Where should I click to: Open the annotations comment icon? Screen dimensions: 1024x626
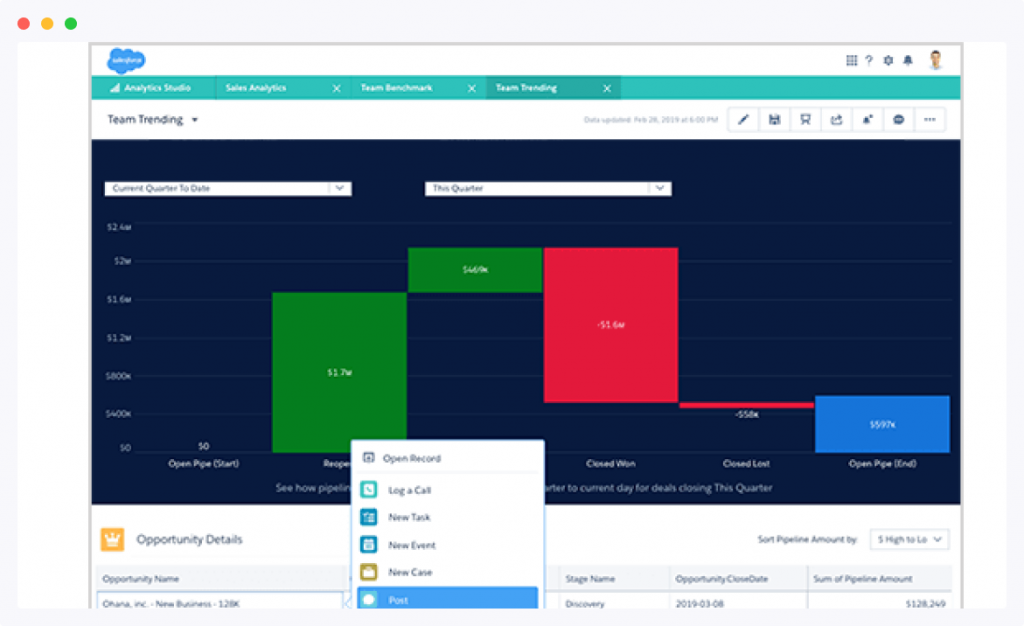(x=898, y=119)
